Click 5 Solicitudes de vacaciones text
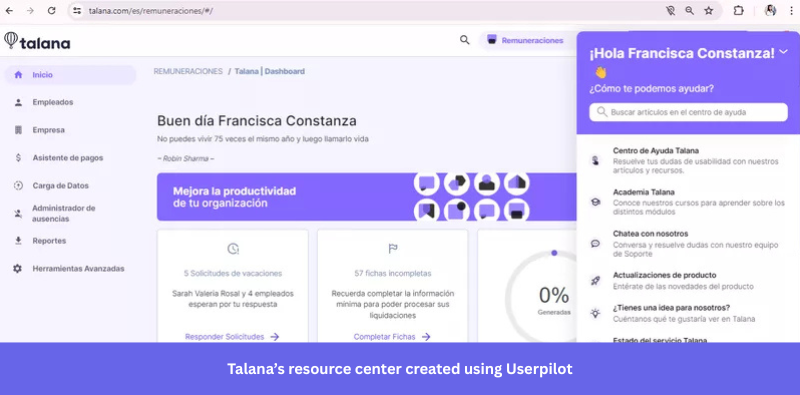 tap(233, 274)
